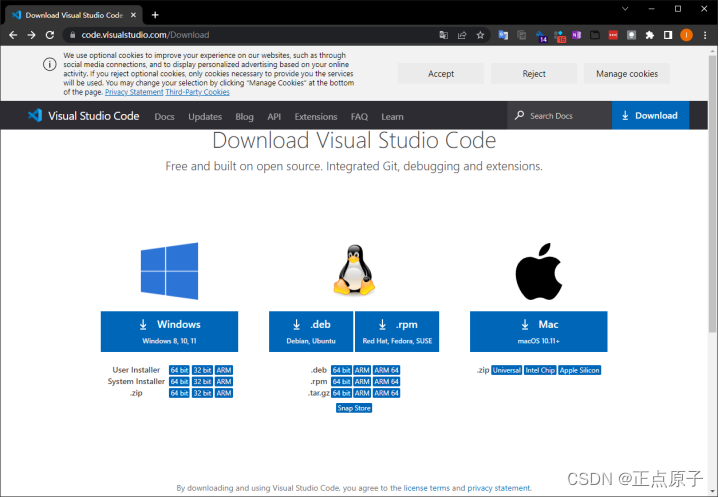
Task: Open the Extensions nav item
Action: 316,116
